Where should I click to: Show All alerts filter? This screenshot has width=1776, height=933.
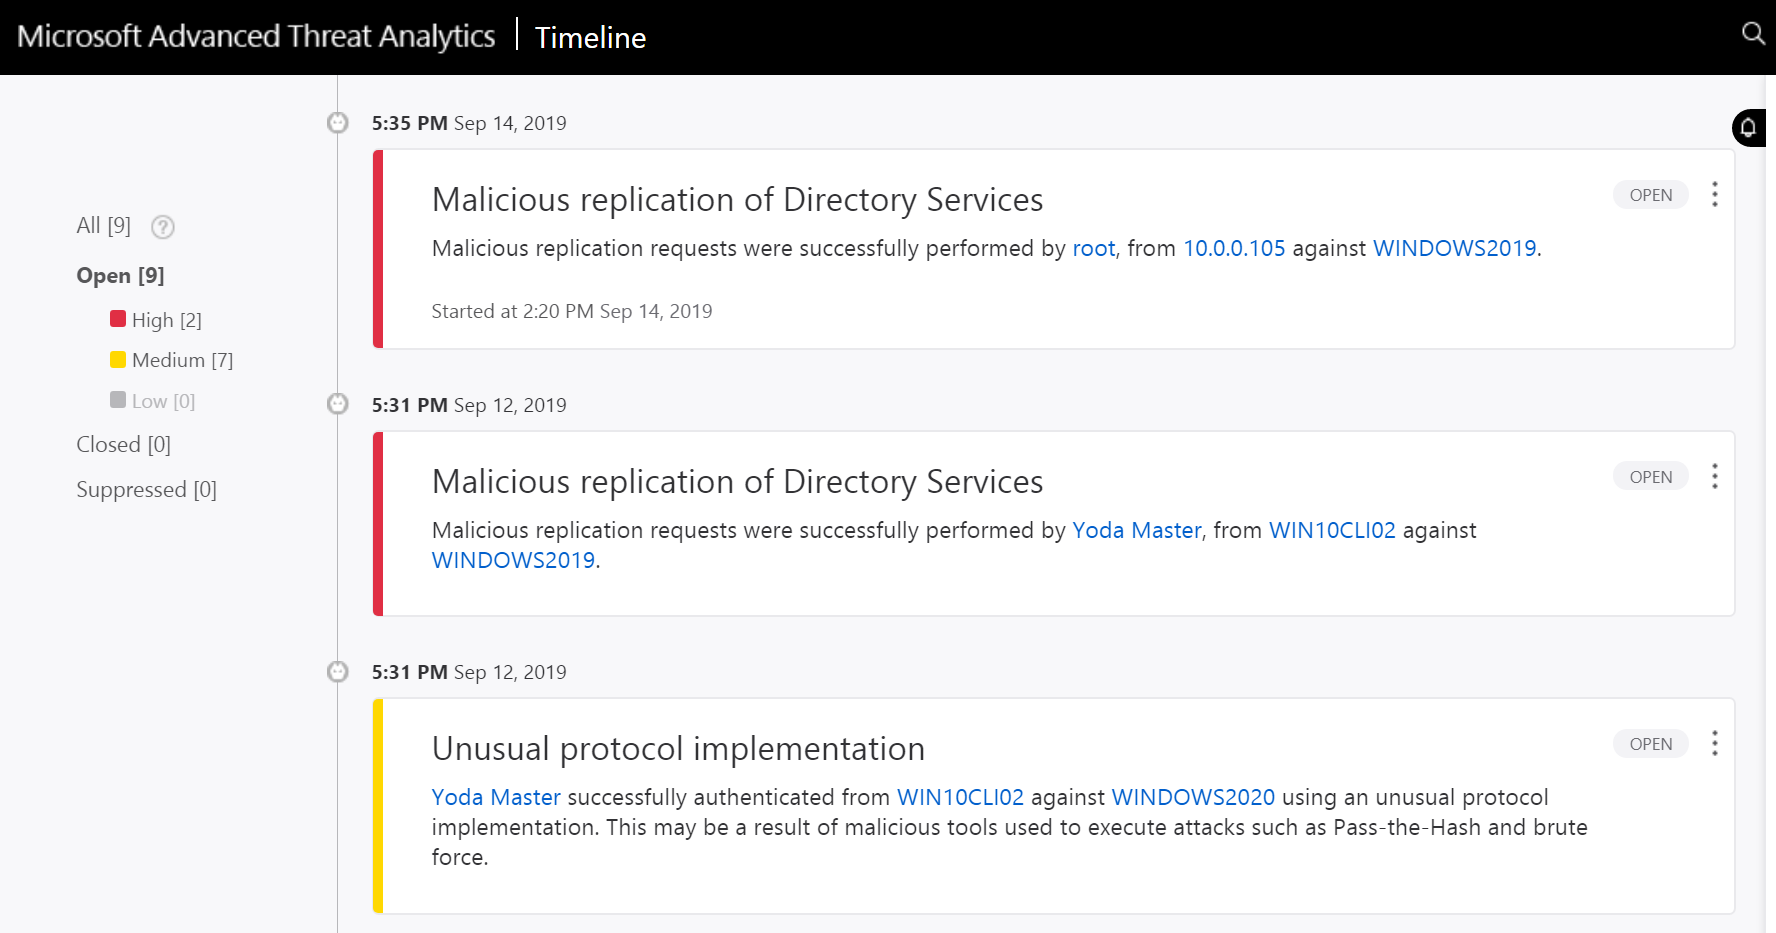click(104, 226)
